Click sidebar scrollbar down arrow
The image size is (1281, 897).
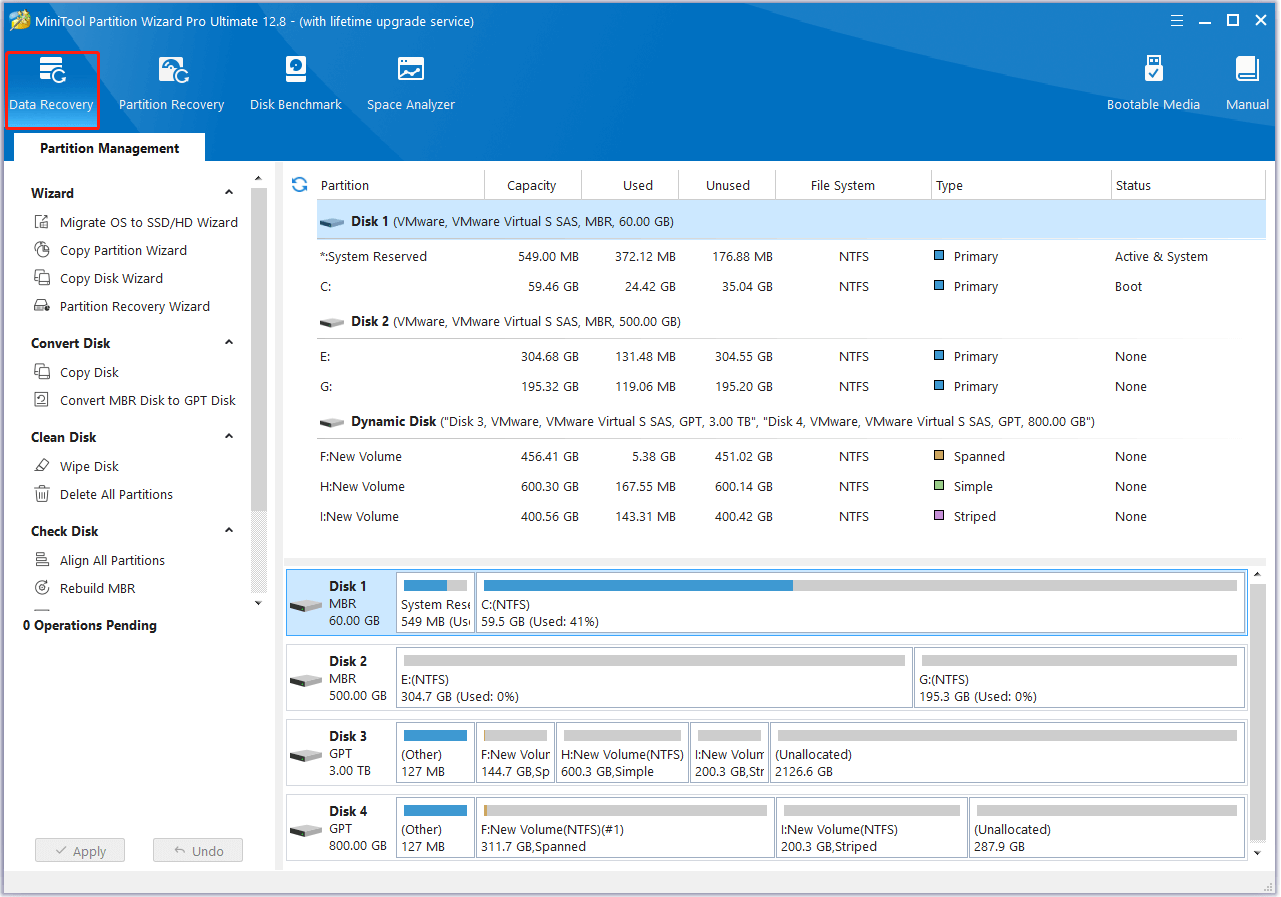259,603
